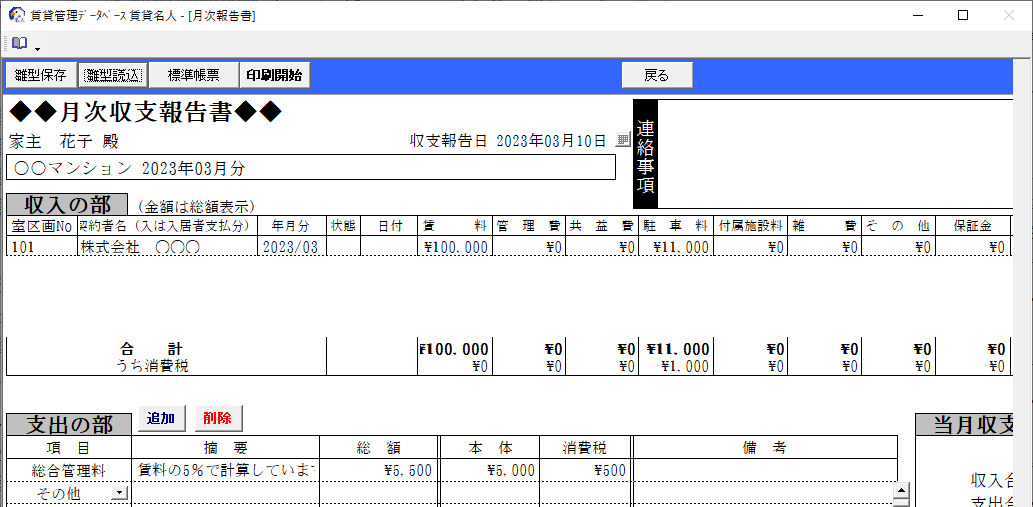Open 標準帳票 standard report
The height and width of the screenshot is (507, 1033).
[193, 75]
